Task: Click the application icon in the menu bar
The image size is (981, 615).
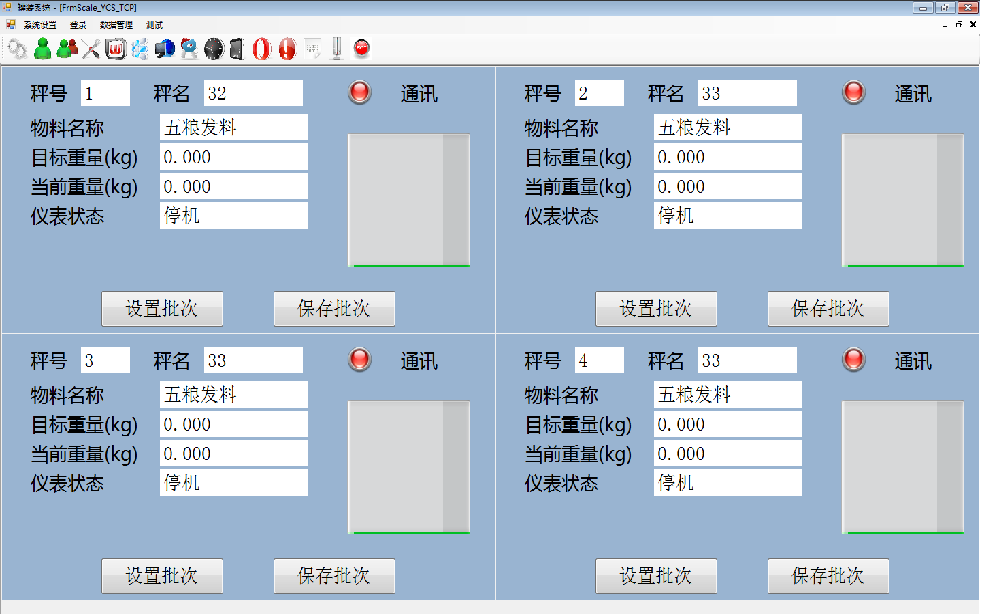Action: 11,24
